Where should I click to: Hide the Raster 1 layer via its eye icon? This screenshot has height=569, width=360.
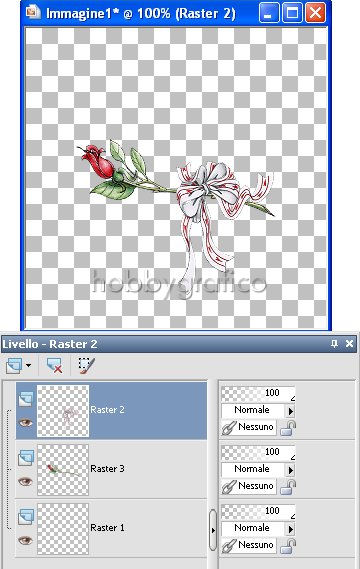coord(25,540)
